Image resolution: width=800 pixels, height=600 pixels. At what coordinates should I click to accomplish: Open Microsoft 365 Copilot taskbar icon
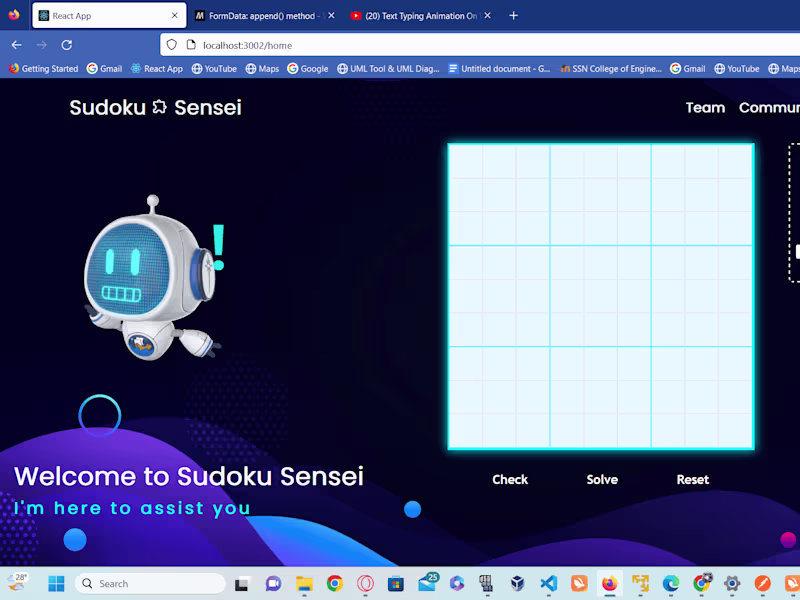pos(457,583)
